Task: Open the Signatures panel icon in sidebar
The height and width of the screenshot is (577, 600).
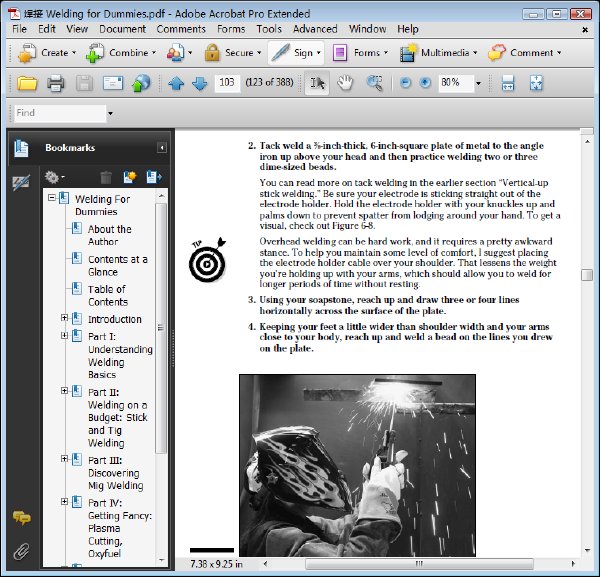Action: tap(21, 183)
